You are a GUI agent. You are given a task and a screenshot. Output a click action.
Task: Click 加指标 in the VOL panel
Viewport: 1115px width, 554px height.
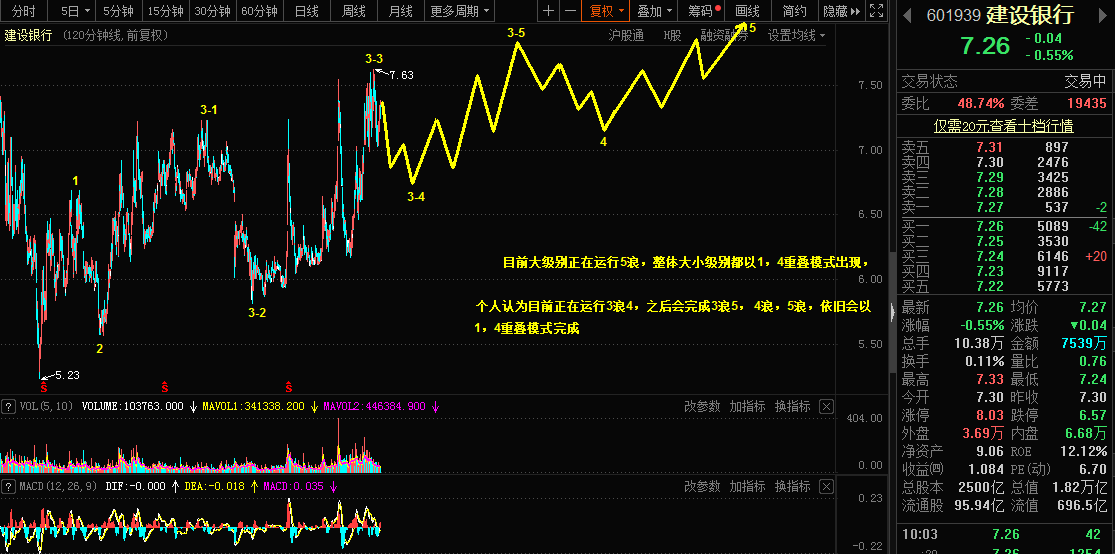[747, 407]
